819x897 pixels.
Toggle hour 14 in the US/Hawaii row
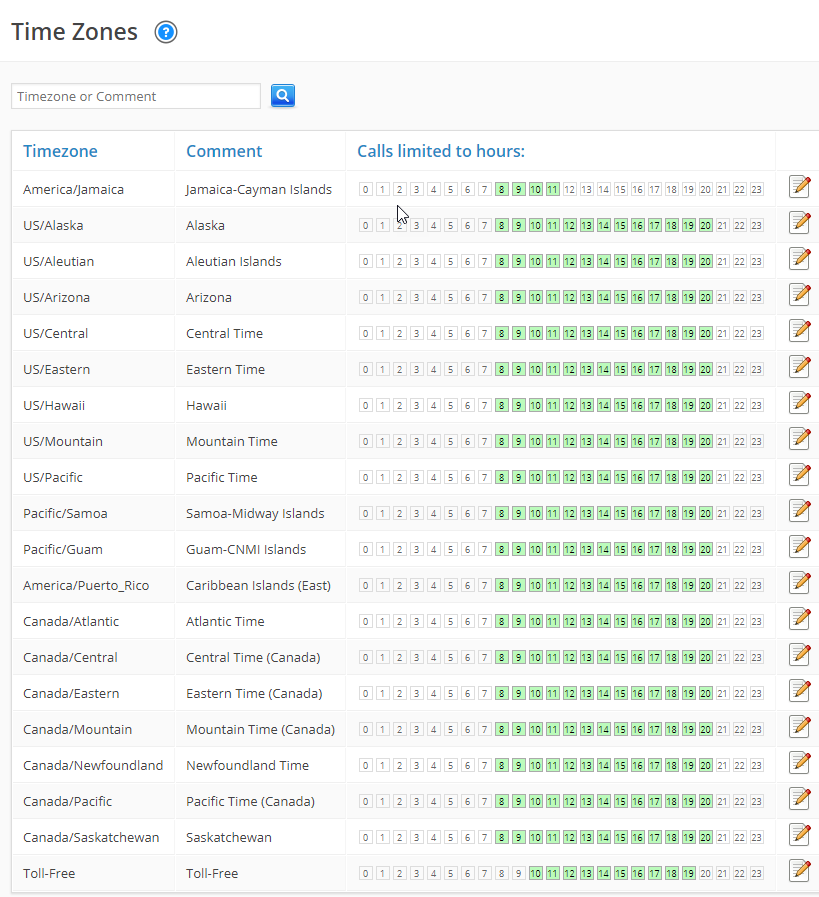603,406
